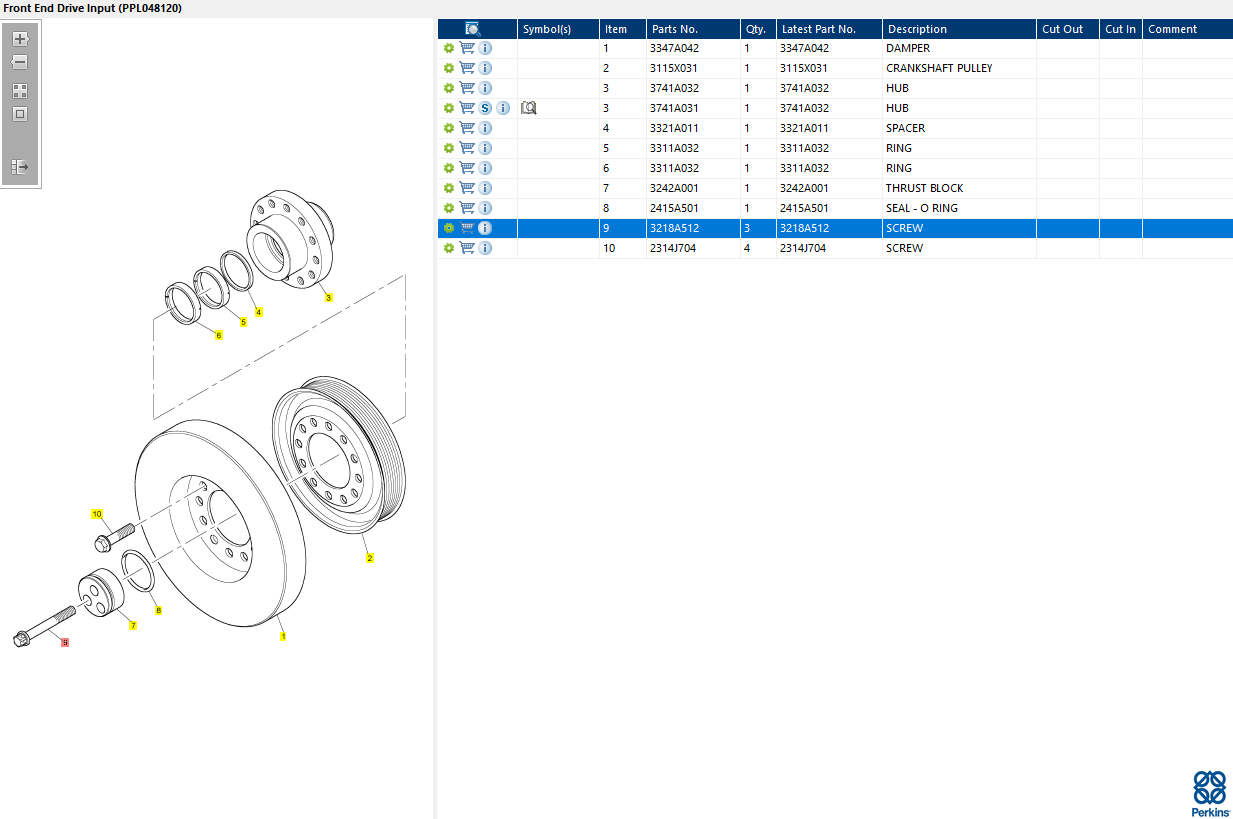Open the book symbol on HUB 3741A031
Screen dimensions: 1233x819
point(529,108)
